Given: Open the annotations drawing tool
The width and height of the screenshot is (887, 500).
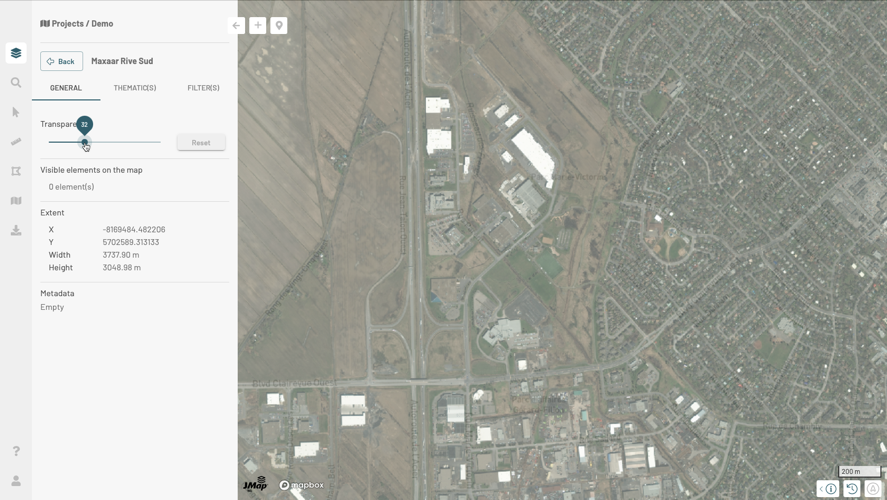Looking at the screenshot, I should [x=16, y=171].
